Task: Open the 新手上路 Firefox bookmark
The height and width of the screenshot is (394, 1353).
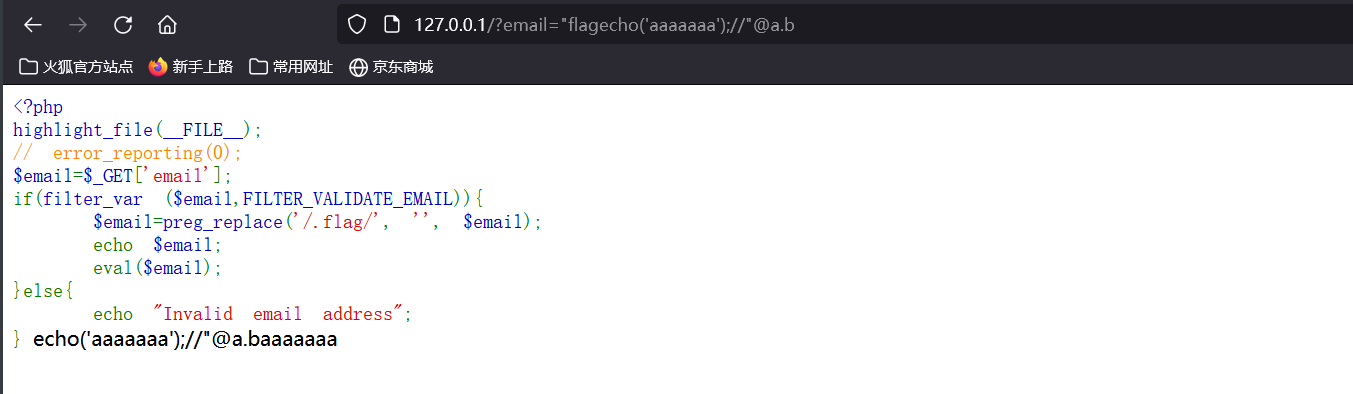Action: coord(191,67)
